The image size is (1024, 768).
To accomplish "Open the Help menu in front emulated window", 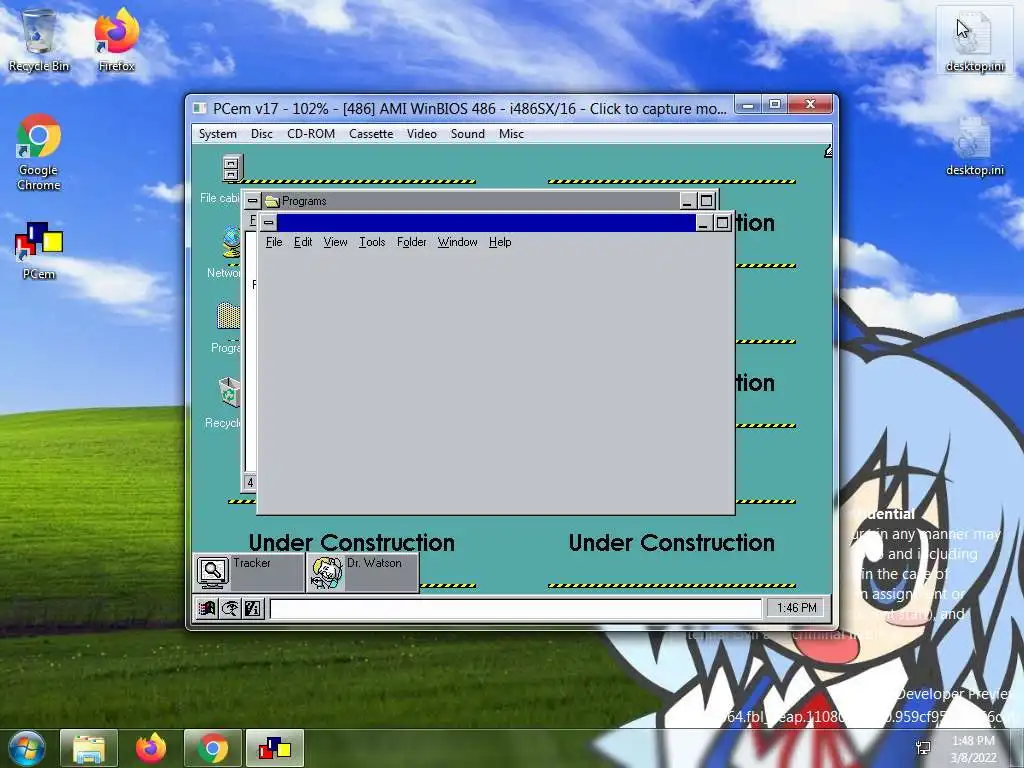I will [x=500, y=242].
